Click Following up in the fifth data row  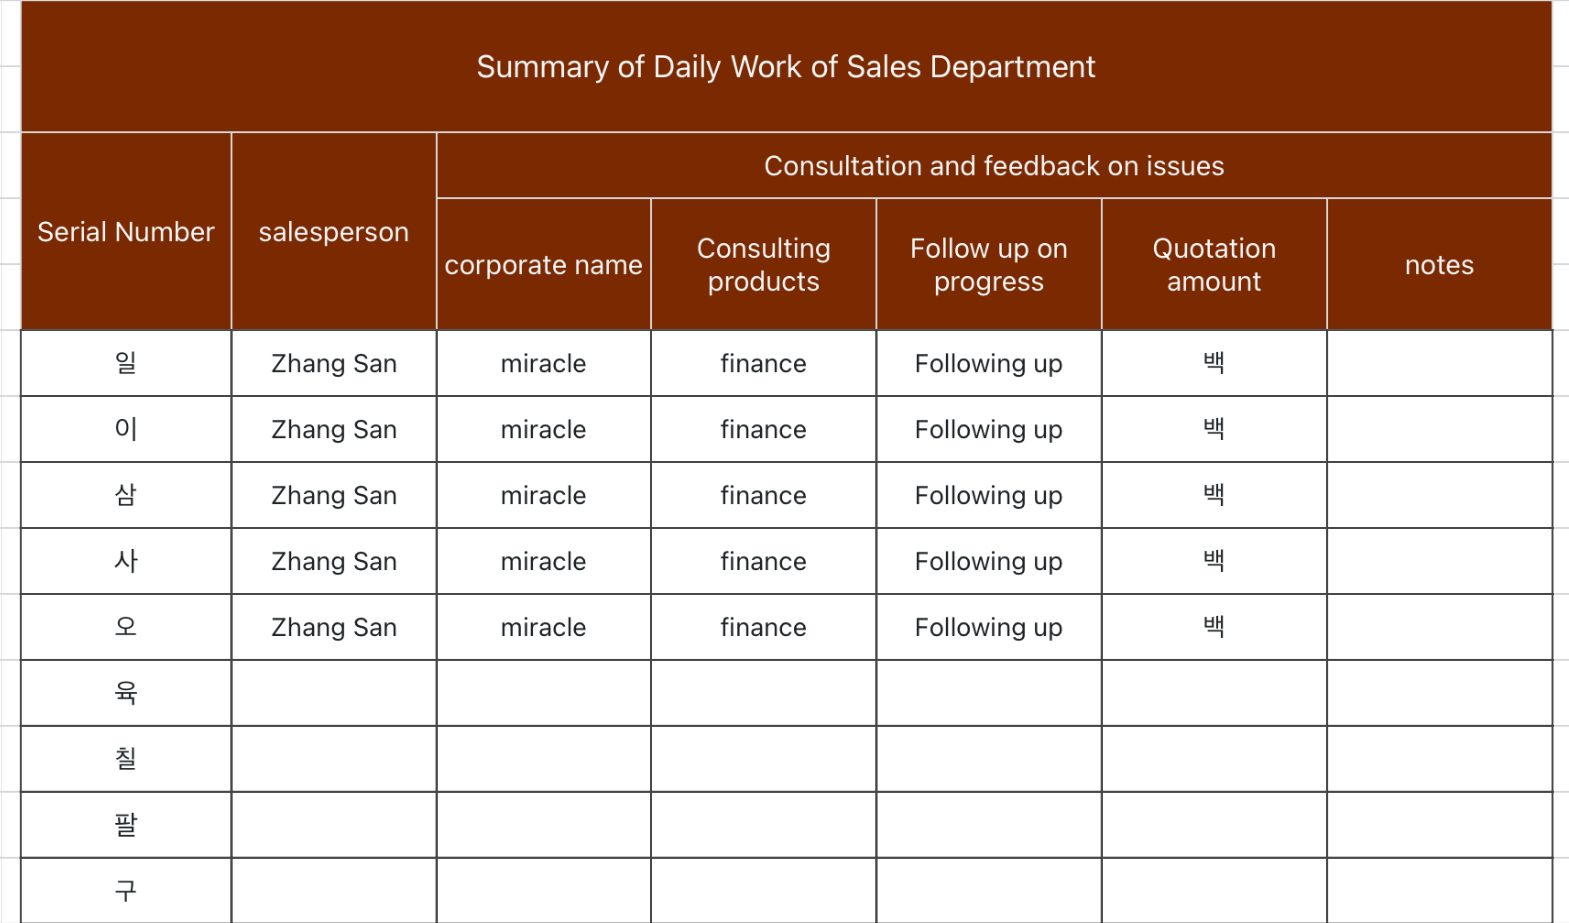[x=989, y=627]
